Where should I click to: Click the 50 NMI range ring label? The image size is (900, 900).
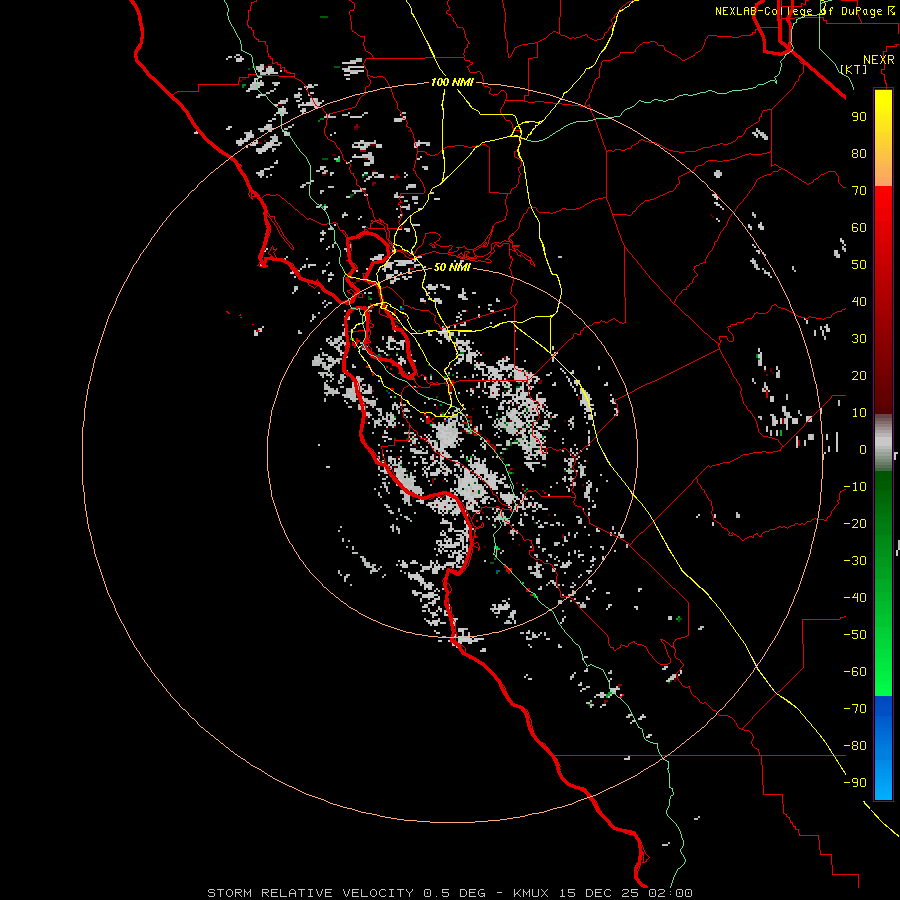click(452, 267)
